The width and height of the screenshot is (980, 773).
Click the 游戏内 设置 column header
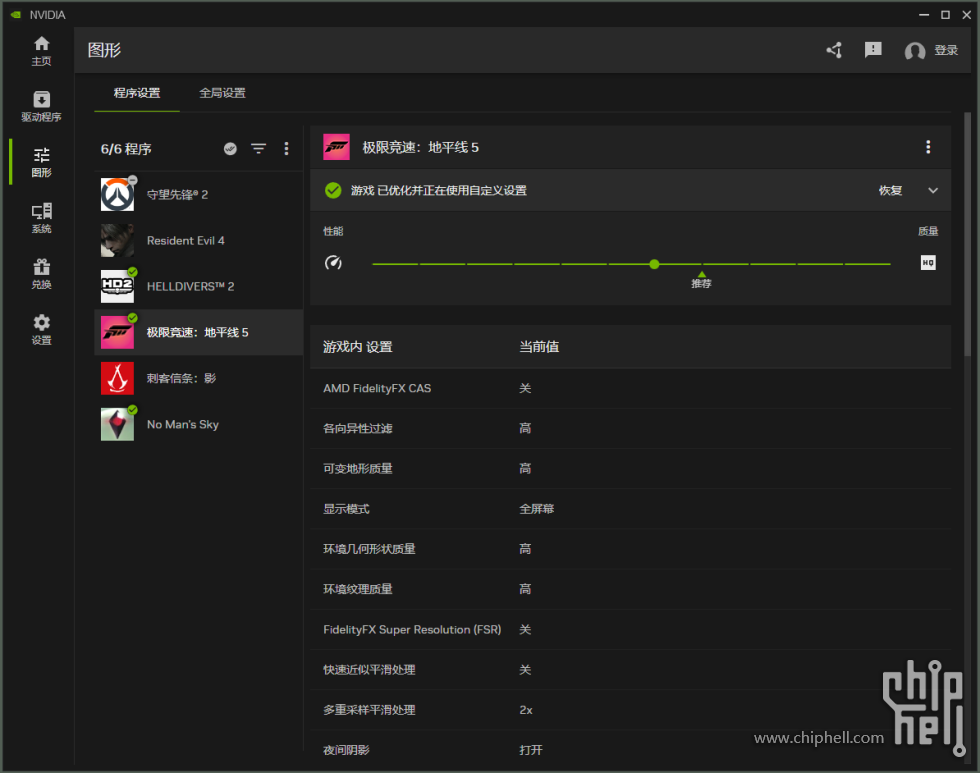[358, 347]
